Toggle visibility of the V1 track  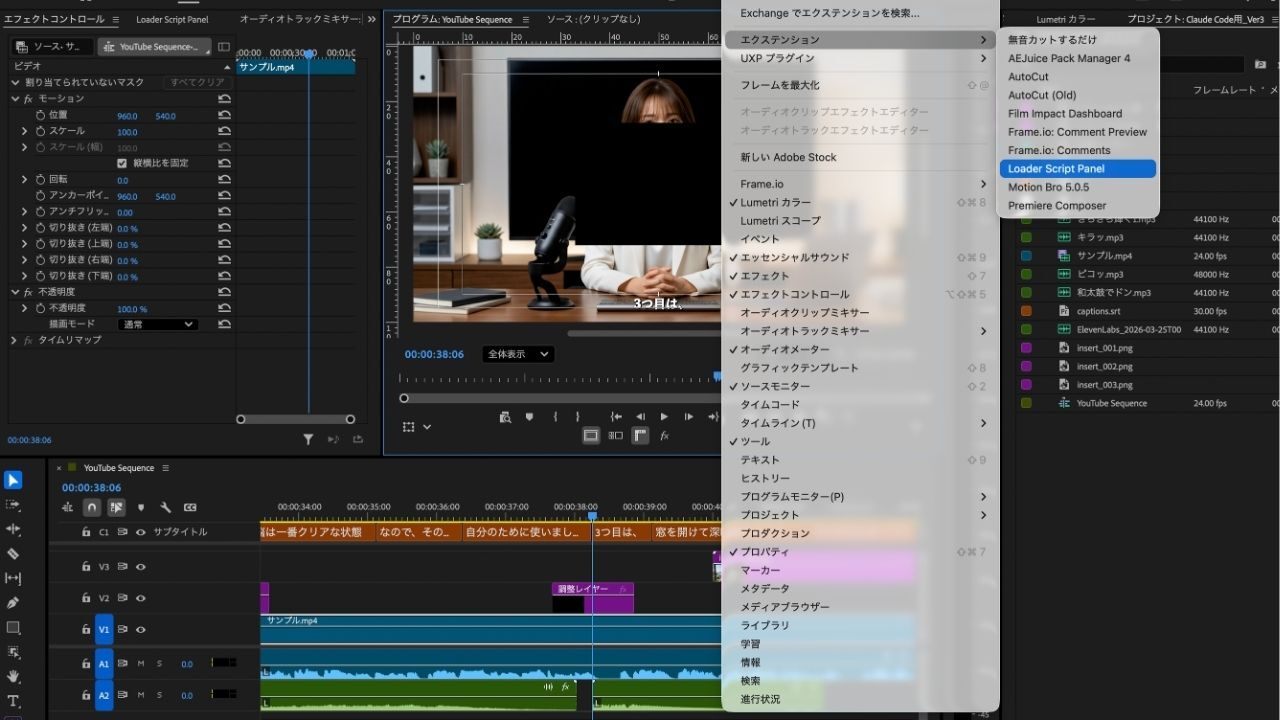pyautogui.click(x=141, y=630)
